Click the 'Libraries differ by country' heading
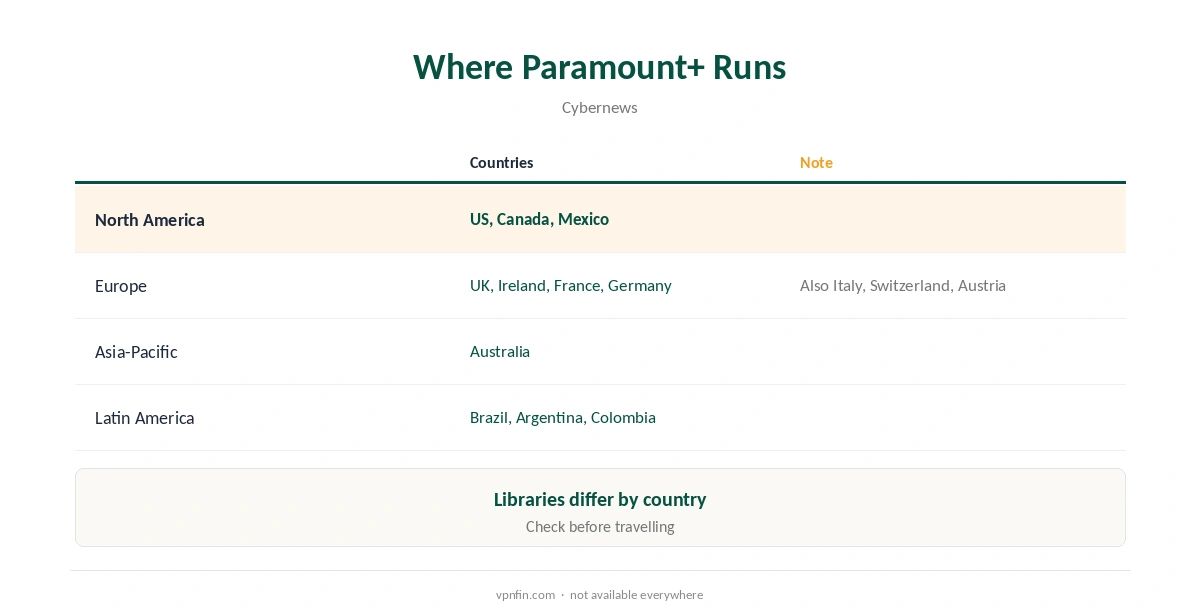Image resolution: width=1200 pixels, height=614 pixels. coord(600,499)
